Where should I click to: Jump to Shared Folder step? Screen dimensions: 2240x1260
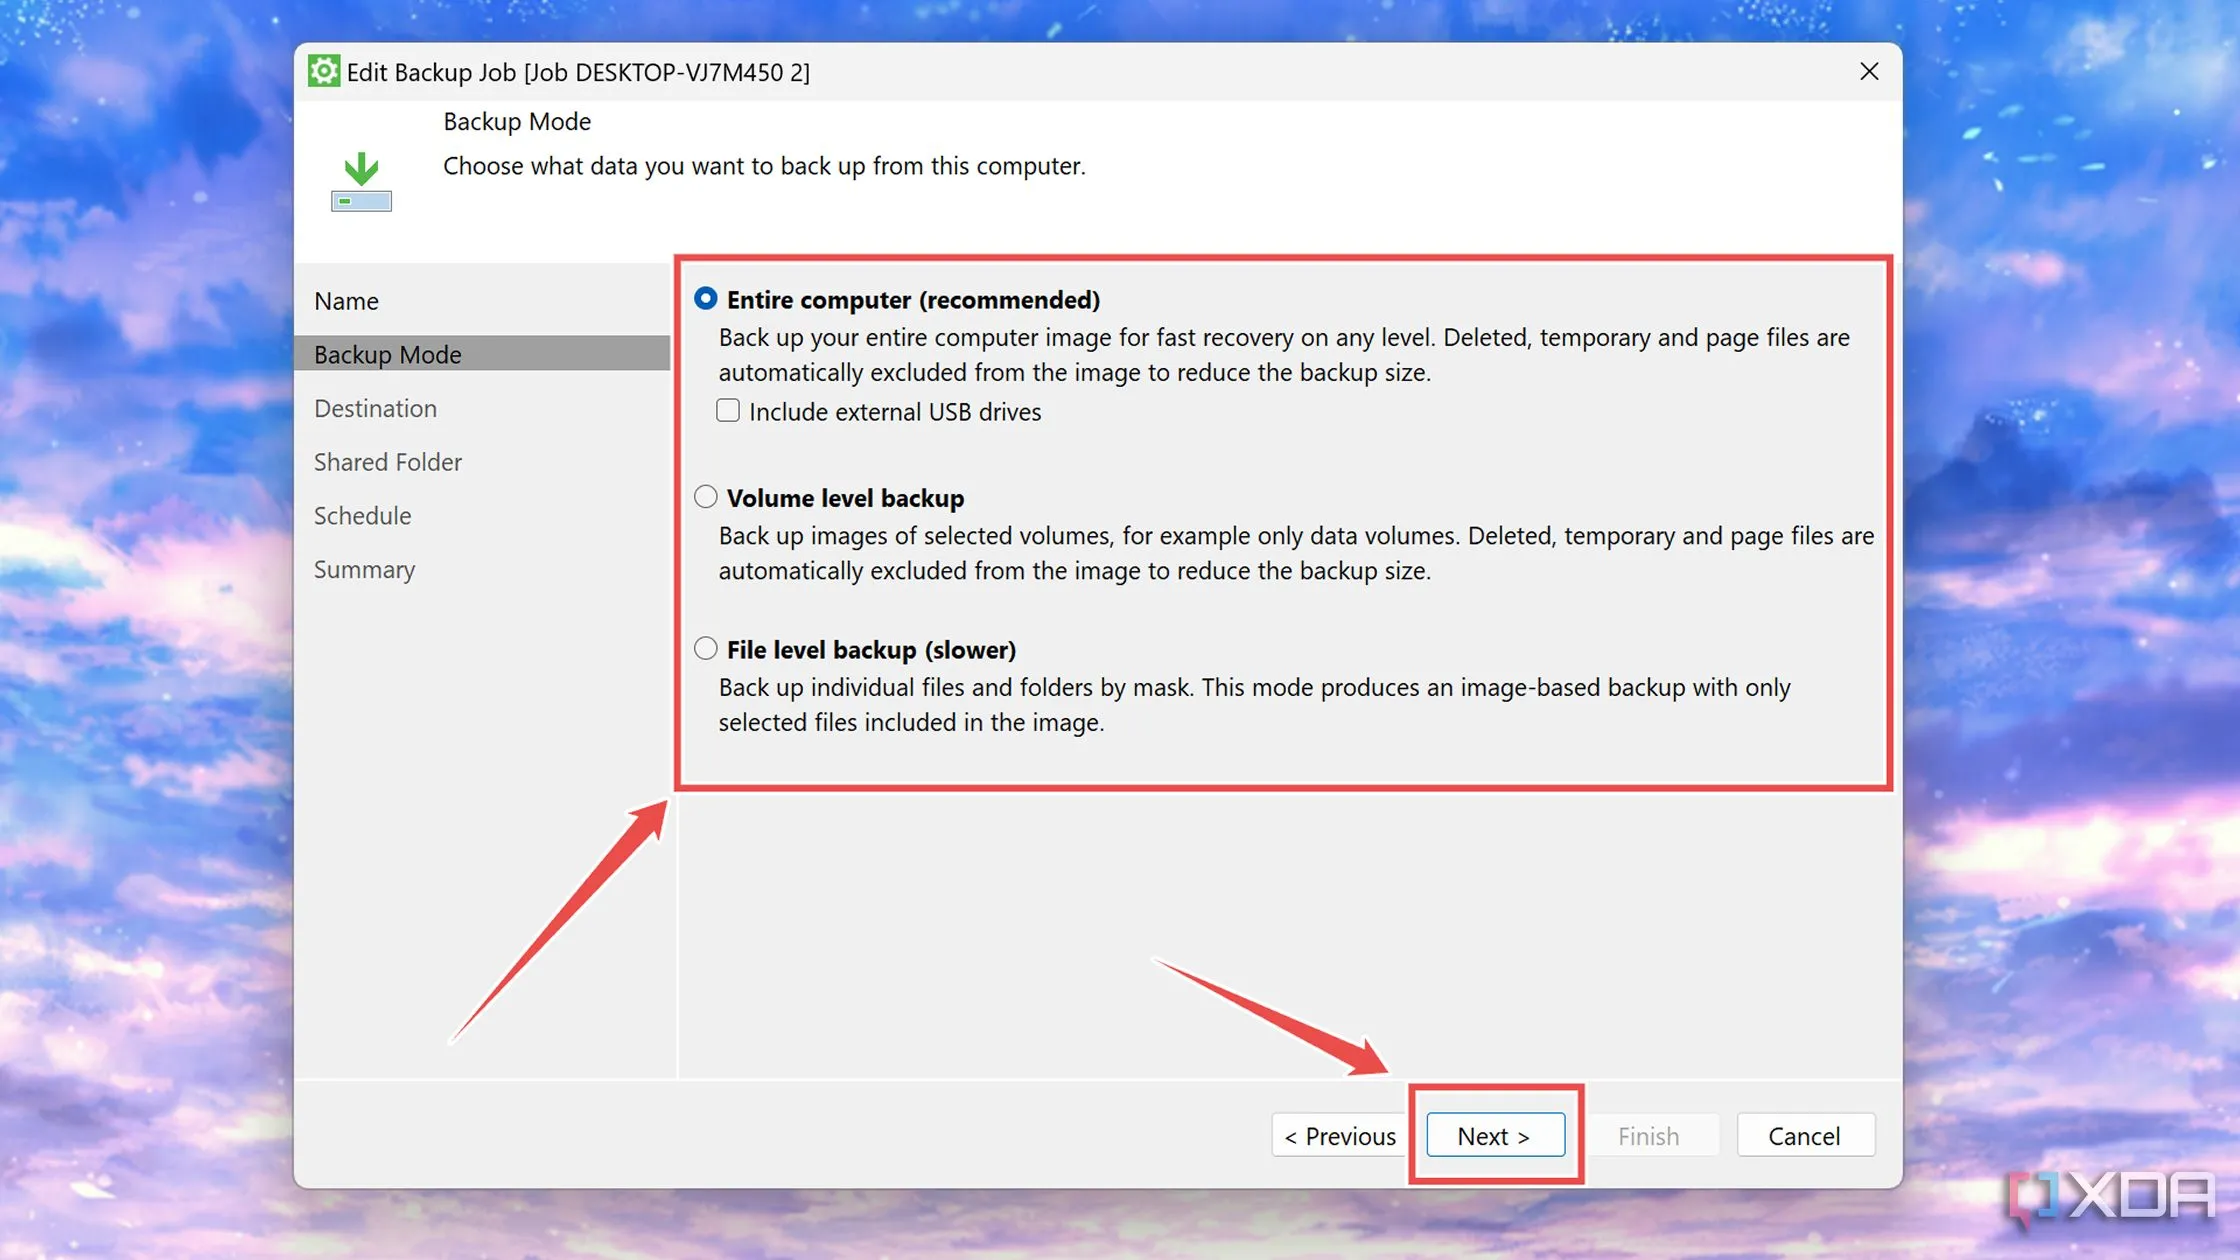(x=388, y=462)
